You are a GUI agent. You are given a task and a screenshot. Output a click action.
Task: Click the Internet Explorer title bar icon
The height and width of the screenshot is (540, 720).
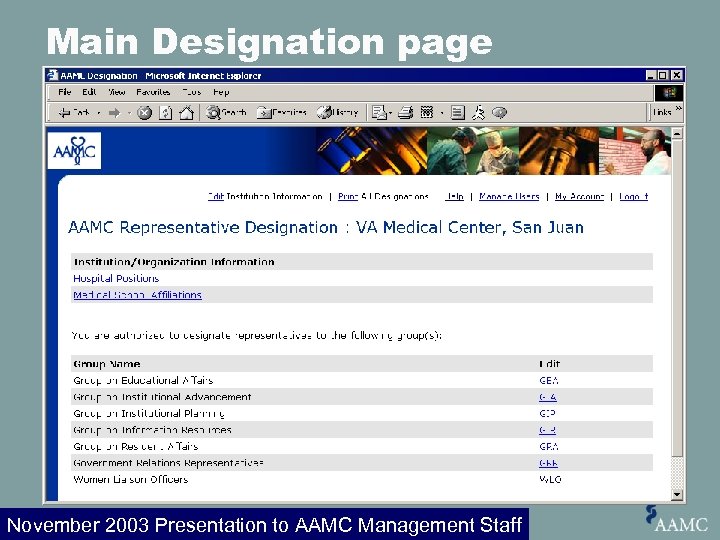53,75
